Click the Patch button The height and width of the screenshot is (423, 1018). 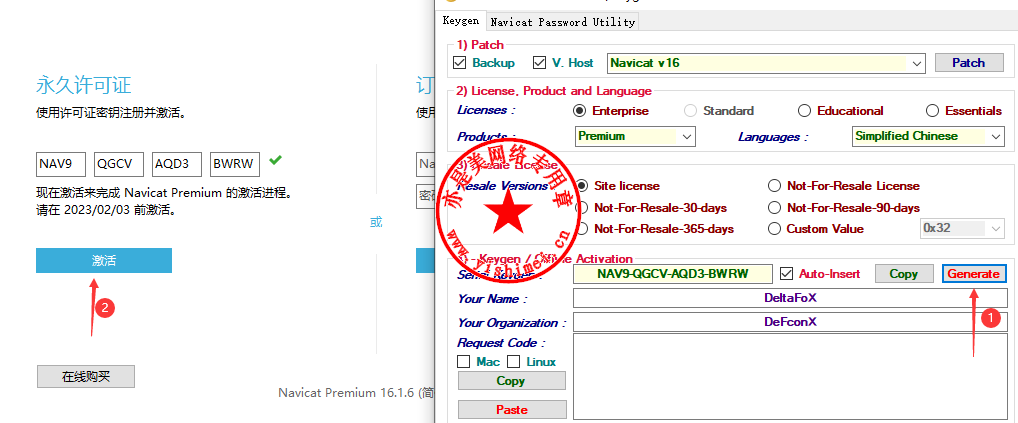pos(968,63)
